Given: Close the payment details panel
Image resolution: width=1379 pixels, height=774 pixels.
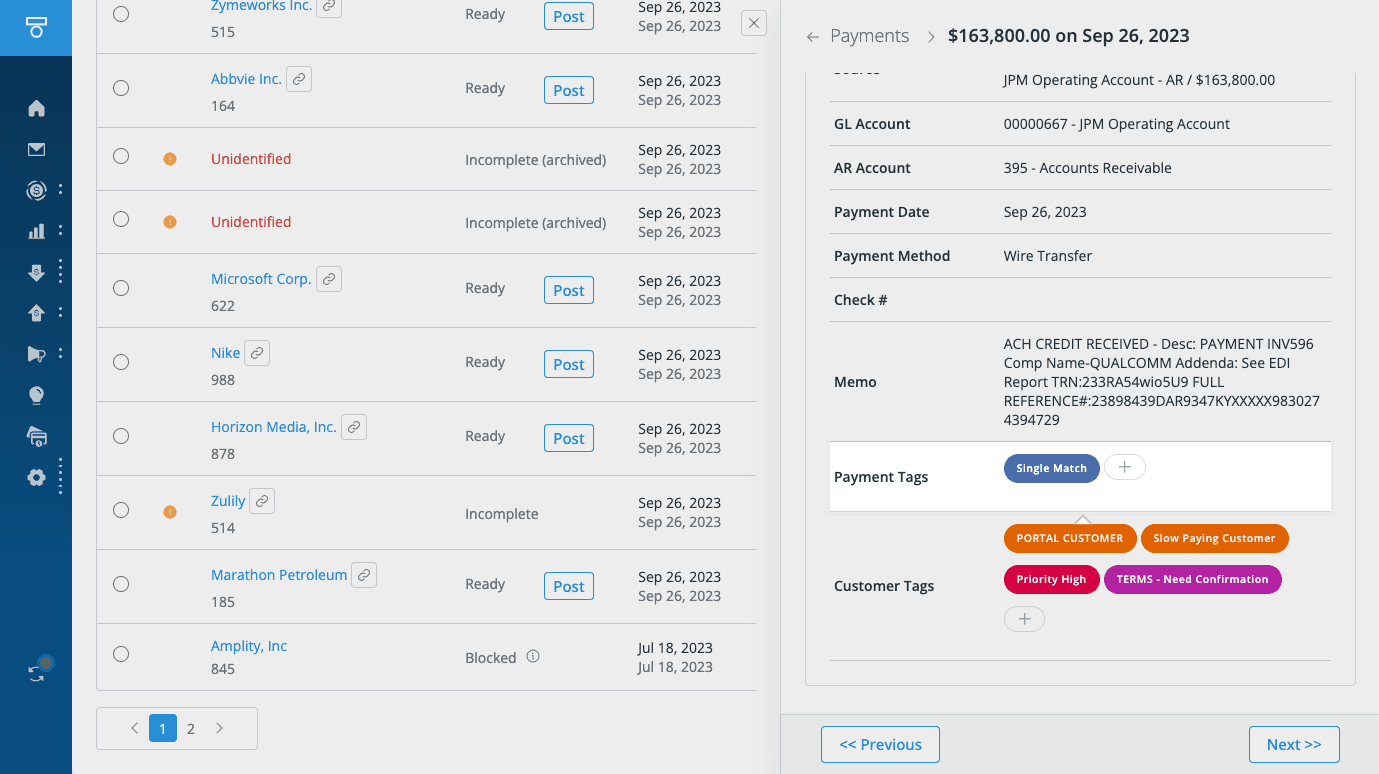Looking at the screenshot, I should coord(754,23).
